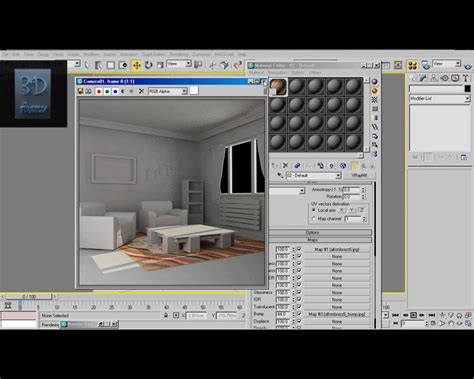The width and height of the screenshot is (474, 379).
Task: Toggle the Backlight icon in Material Editor
Action: [375, 91]
